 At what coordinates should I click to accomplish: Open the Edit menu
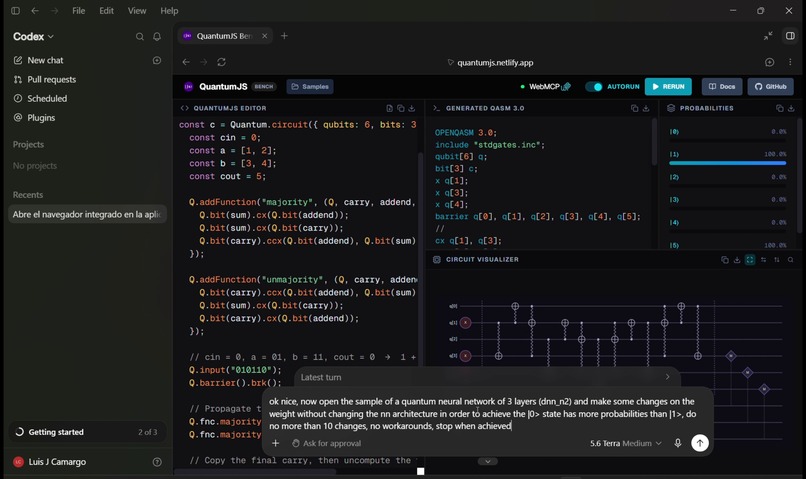pyautogui.click(x=106, y=10)
